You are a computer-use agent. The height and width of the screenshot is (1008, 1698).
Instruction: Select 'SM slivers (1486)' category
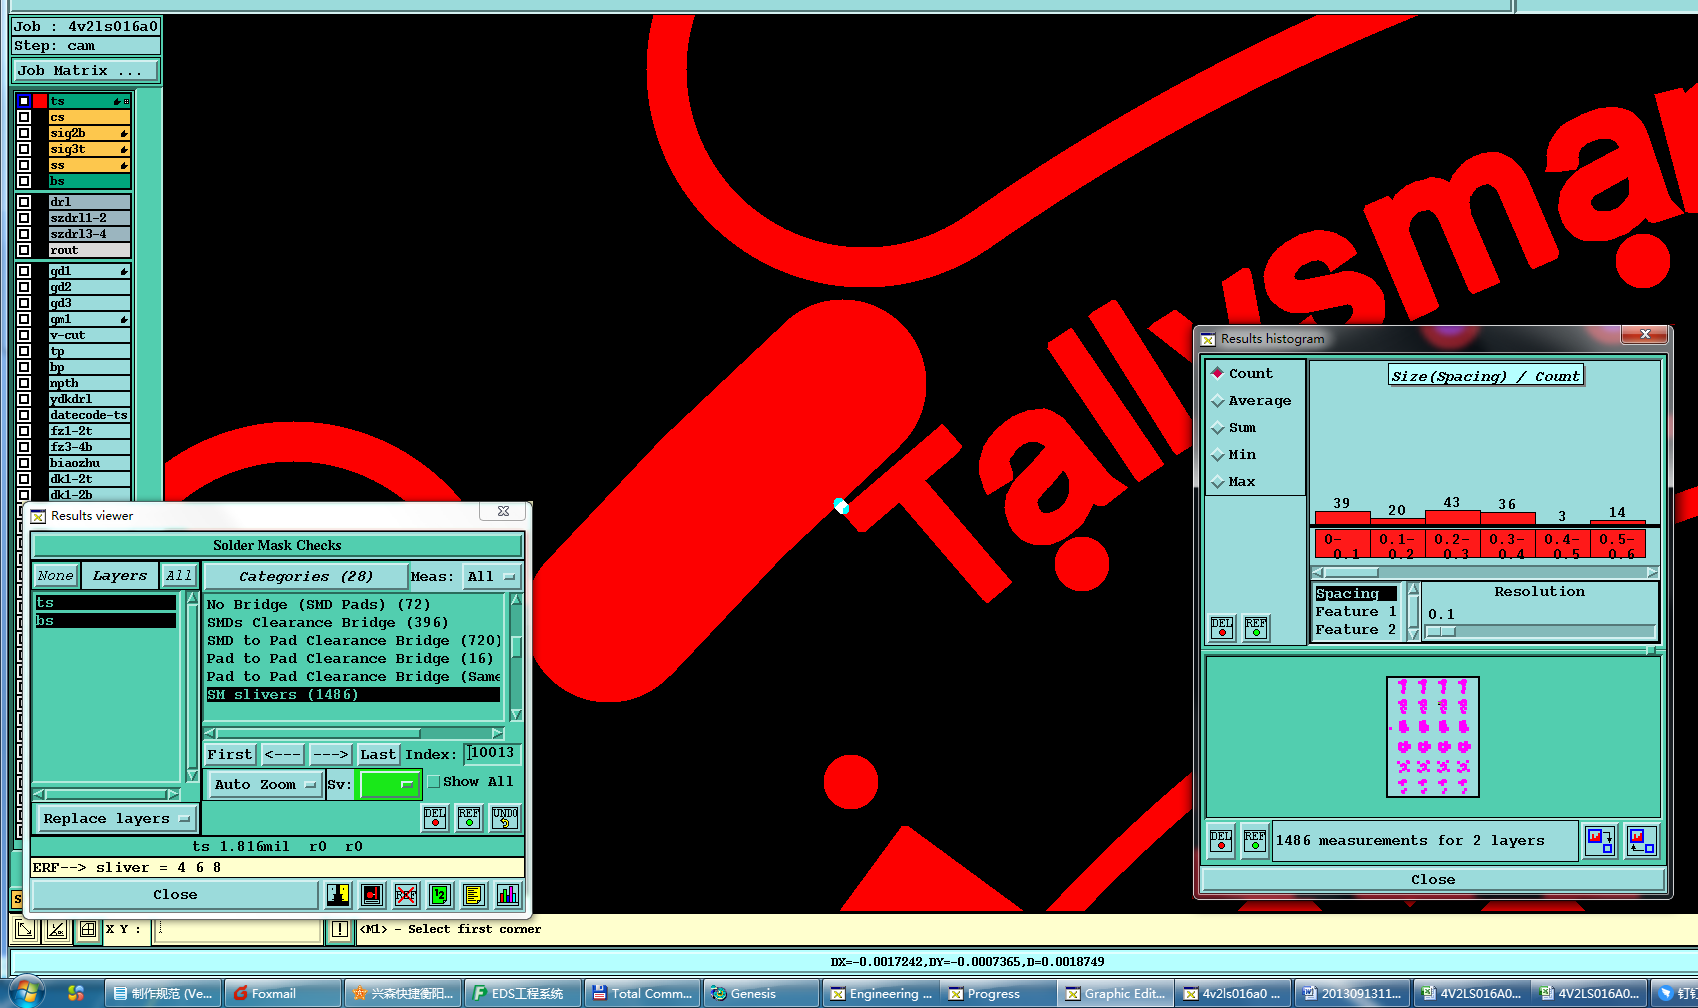tap(353, 694)
